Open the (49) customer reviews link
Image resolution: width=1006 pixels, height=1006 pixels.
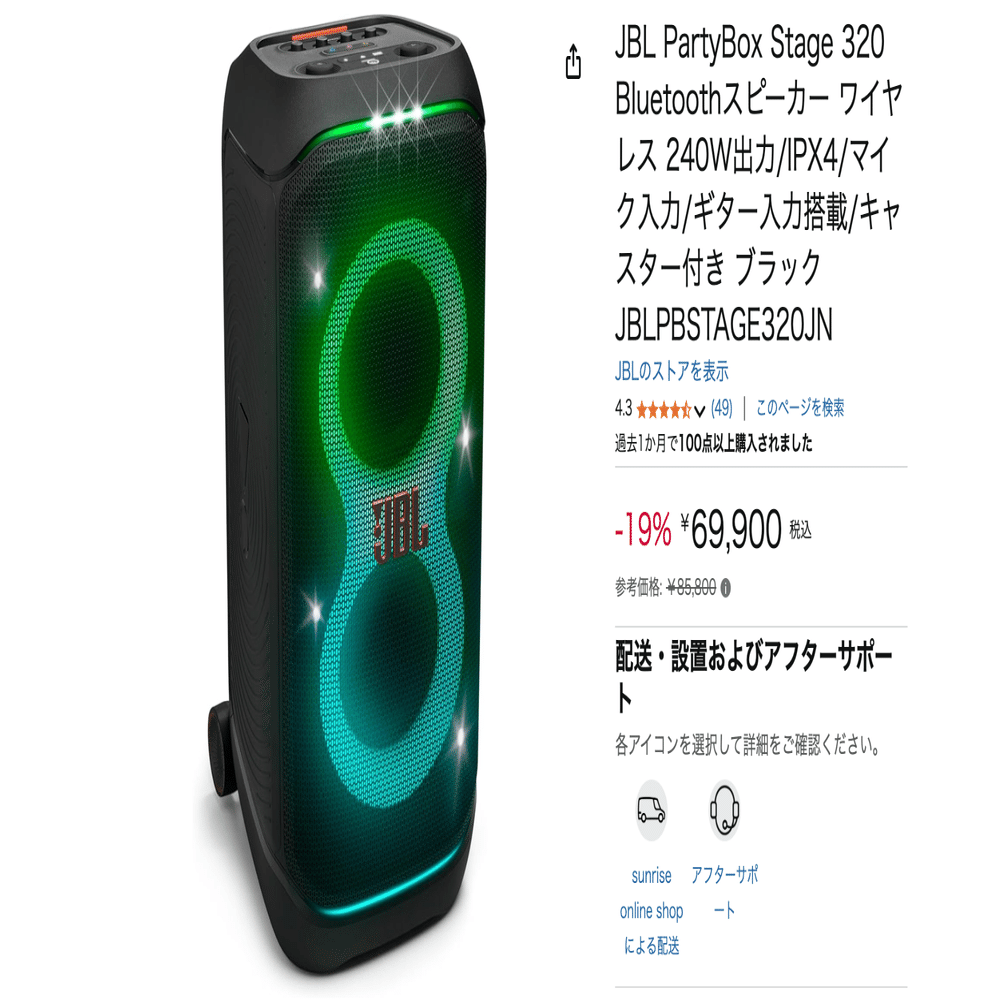point(722,408)
